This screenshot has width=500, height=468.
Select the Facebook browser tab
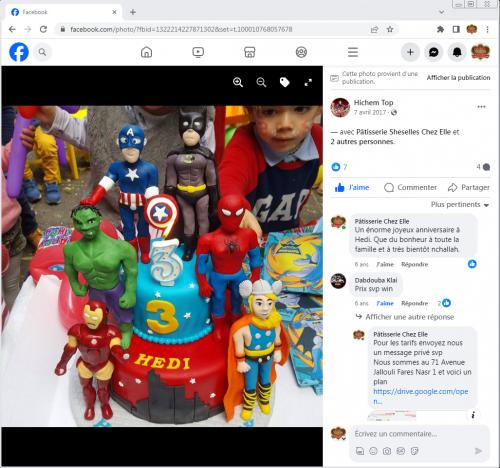(x=63, y=12)
